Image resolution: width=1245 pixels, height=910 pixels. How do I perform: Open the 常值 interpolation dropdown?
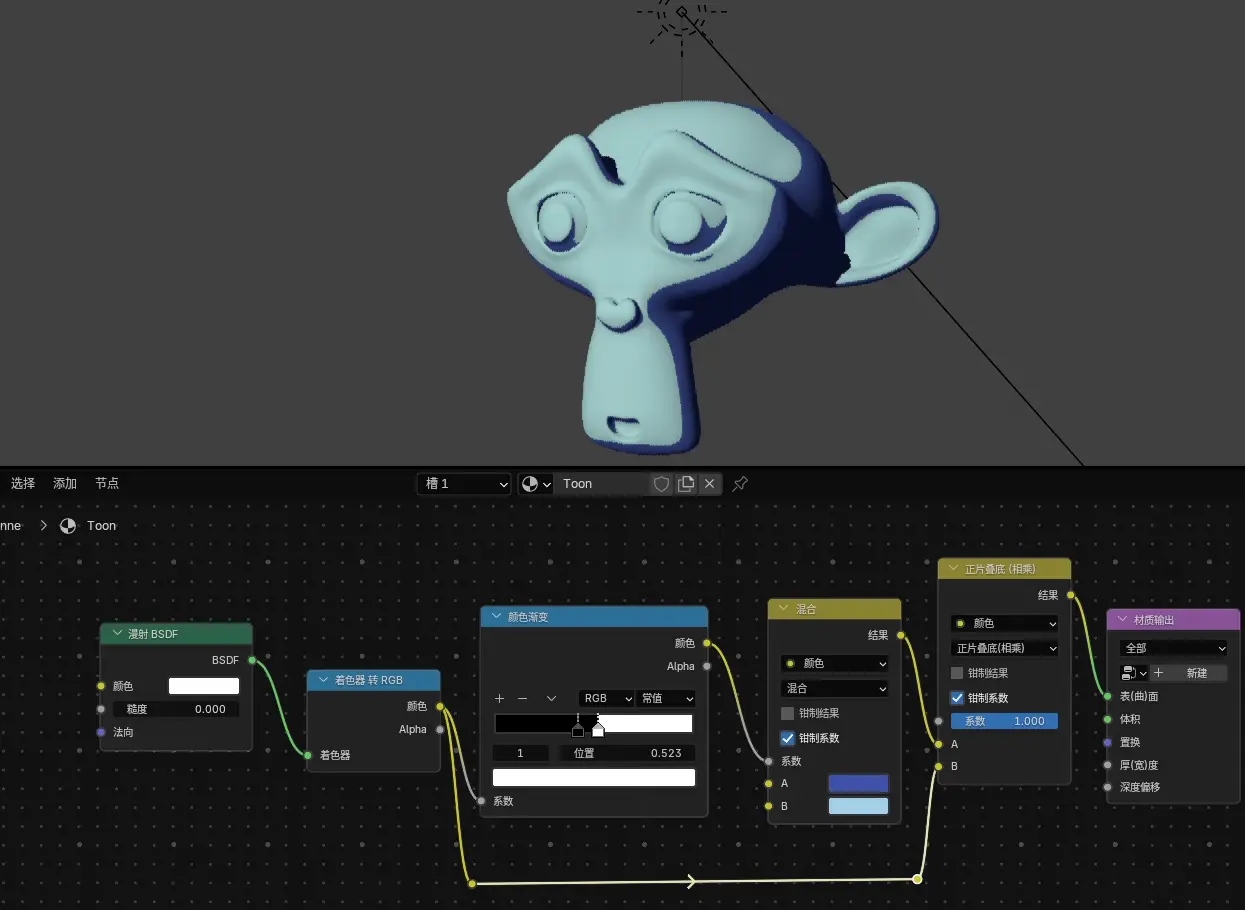(x=666, y=698)
